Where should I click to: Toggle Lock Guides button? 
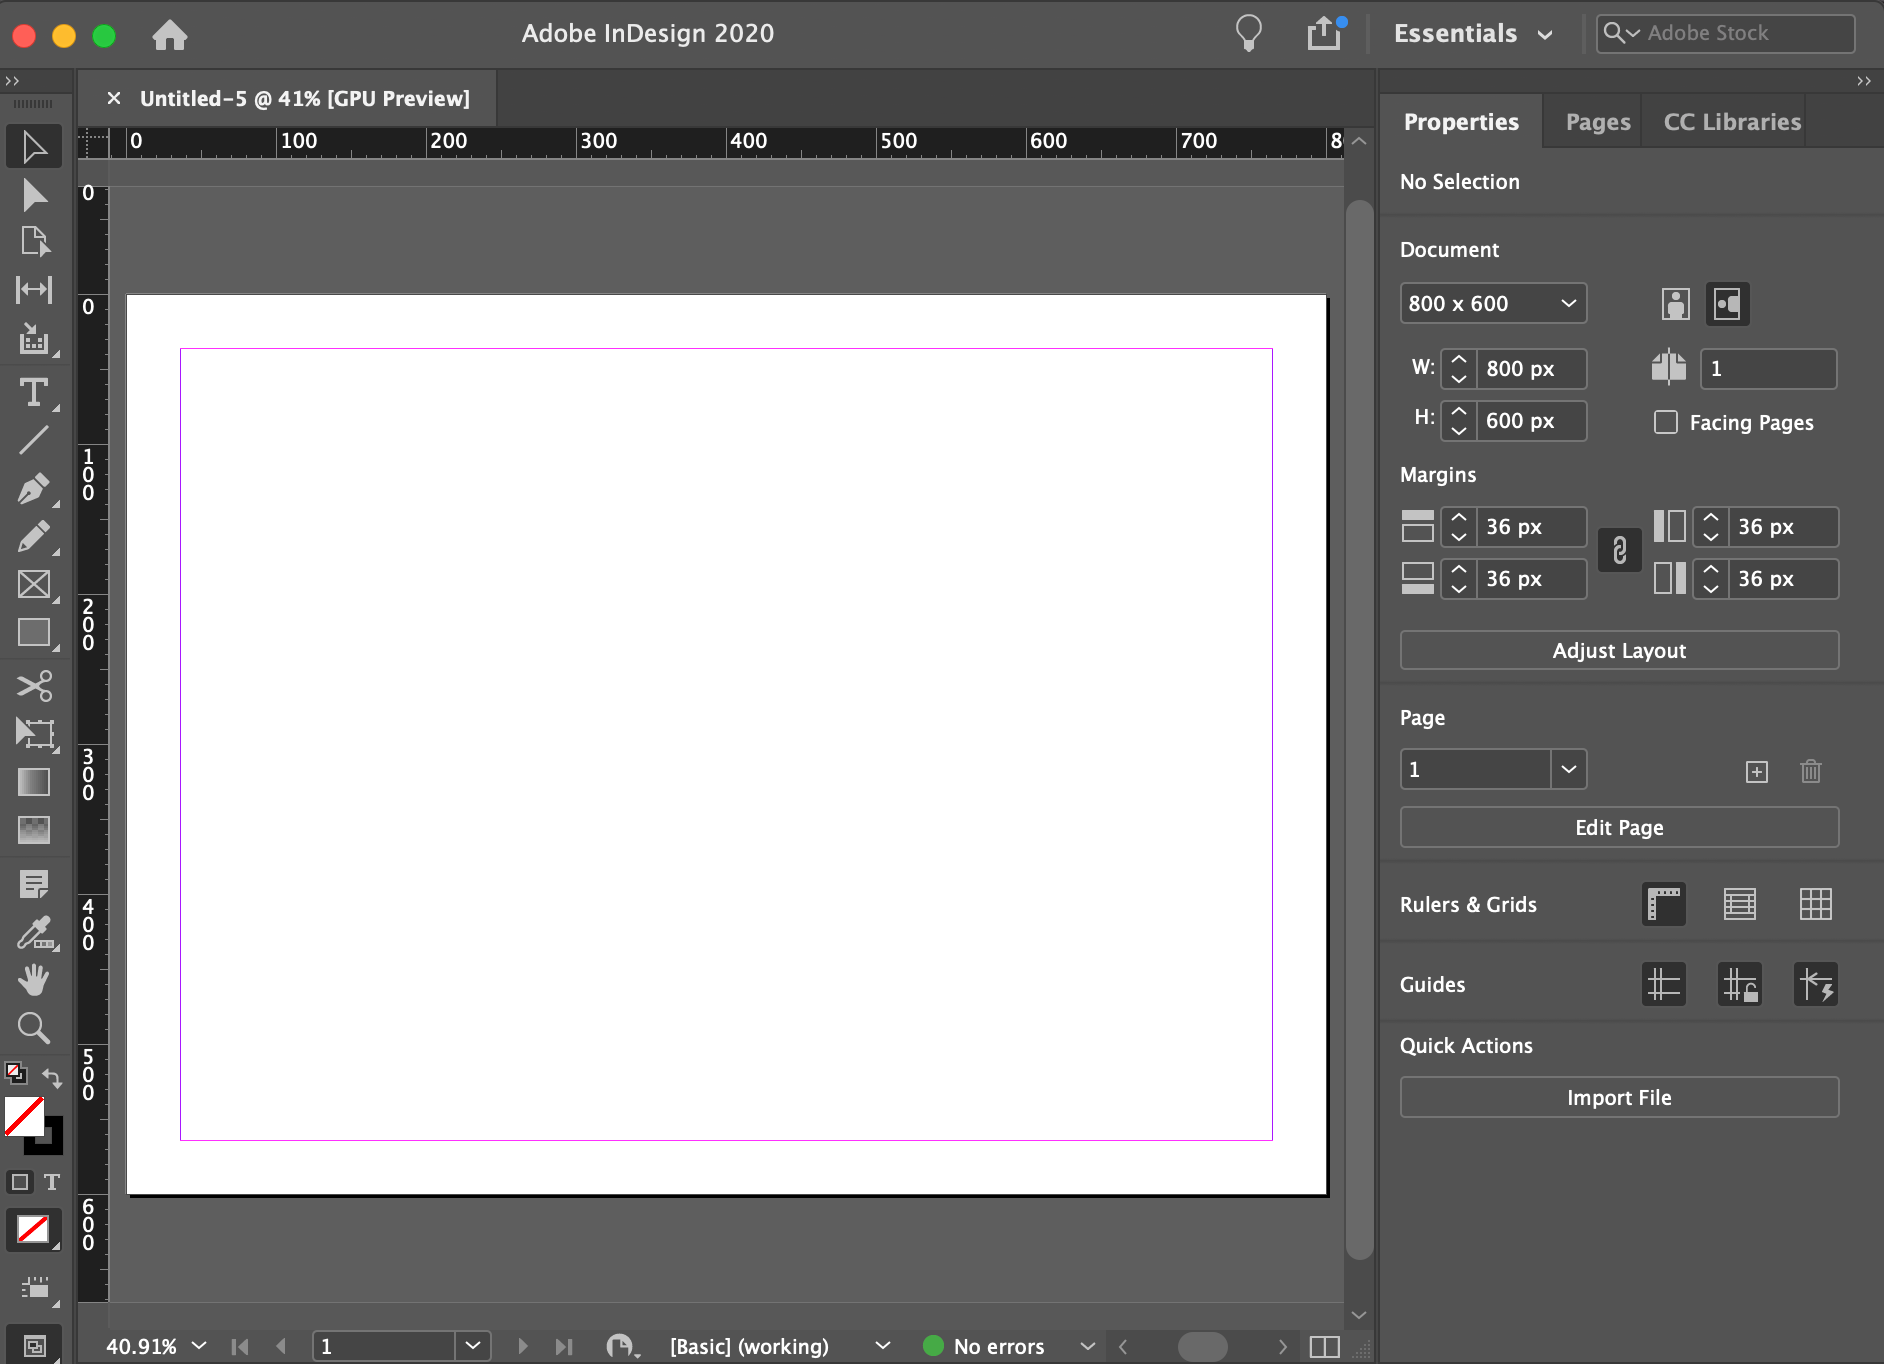click(1740, 984)
